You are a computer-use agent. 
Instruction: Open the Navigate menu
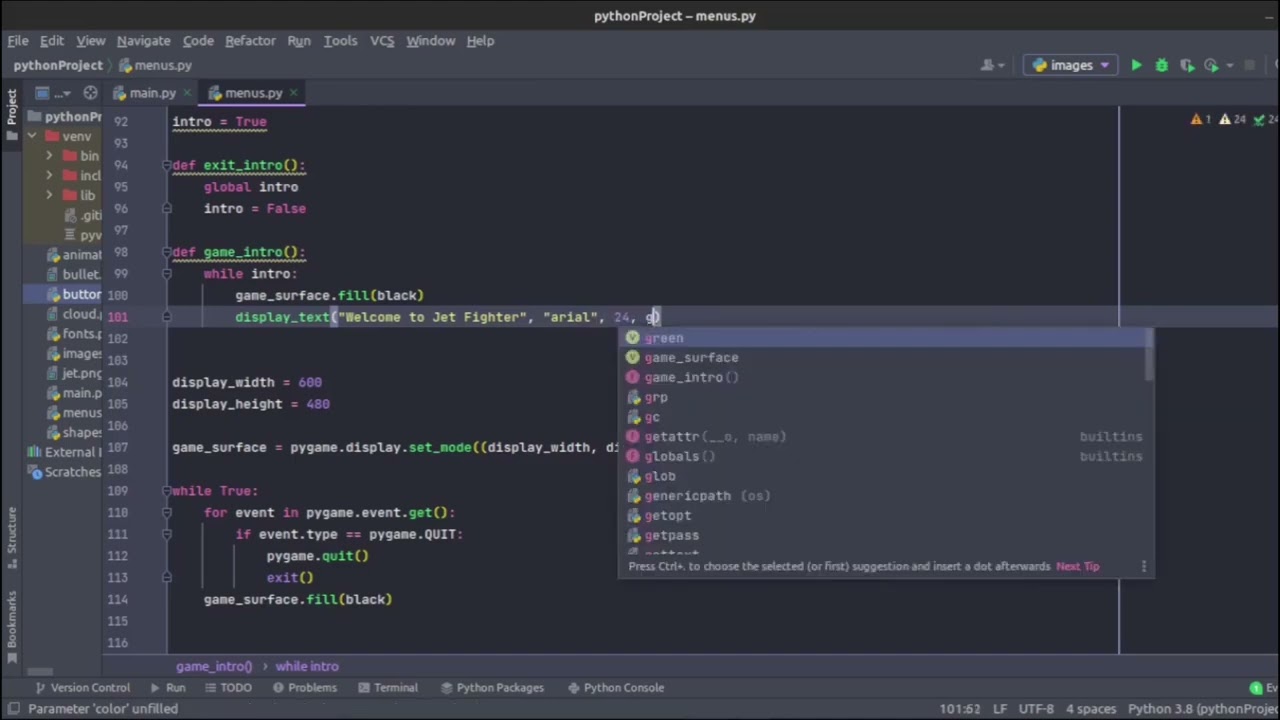click(143, 41)
